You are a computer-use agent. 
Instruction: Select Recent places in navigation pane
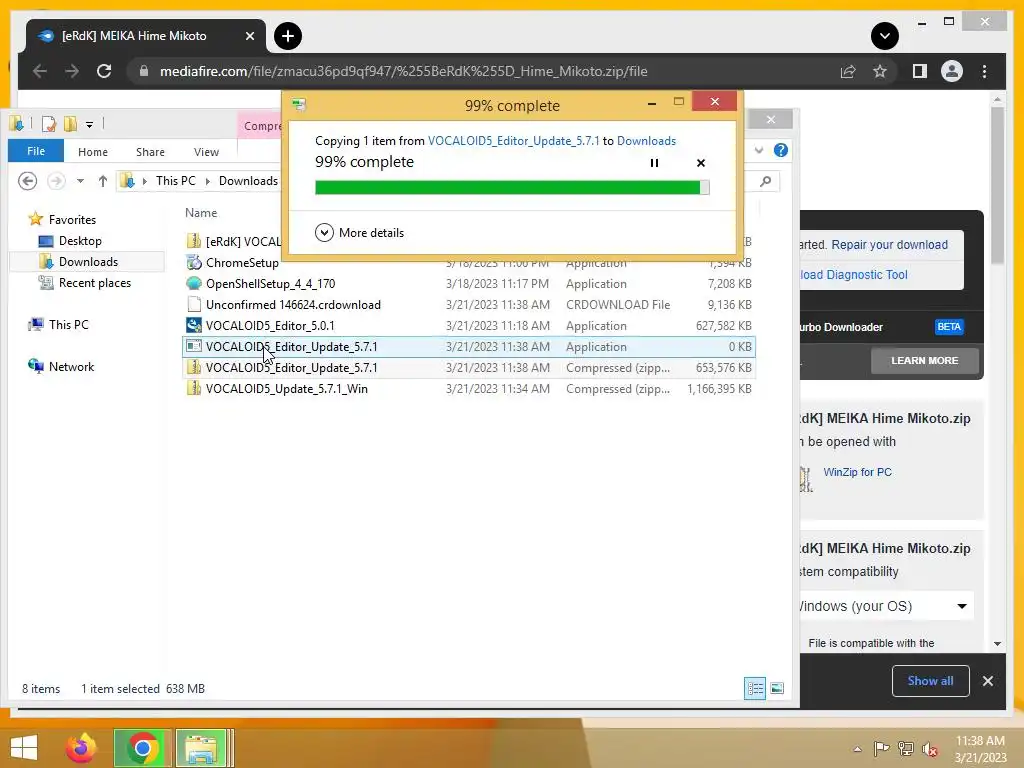pos(85,283)
